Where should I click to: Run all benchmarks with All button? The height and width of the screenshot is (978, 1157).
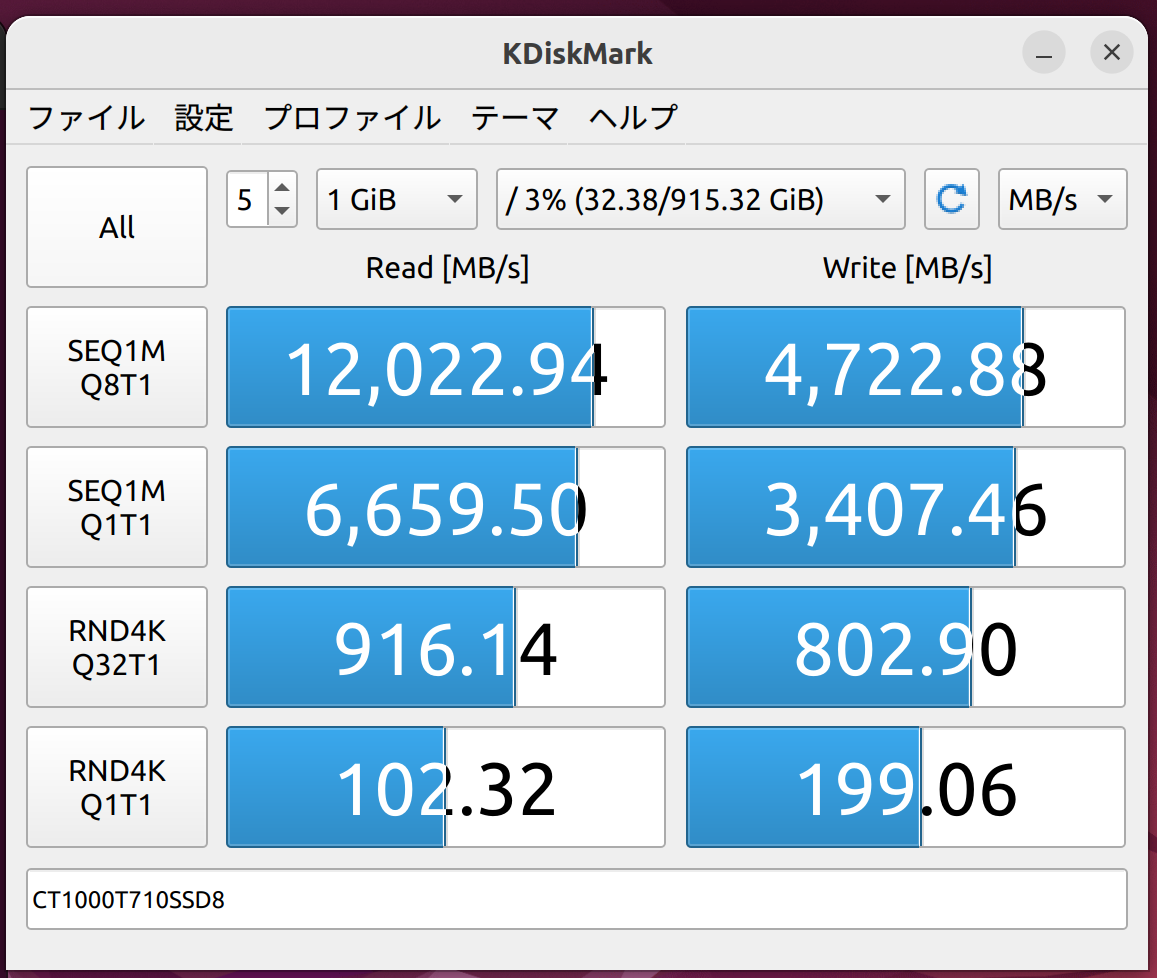pos(117,227)
